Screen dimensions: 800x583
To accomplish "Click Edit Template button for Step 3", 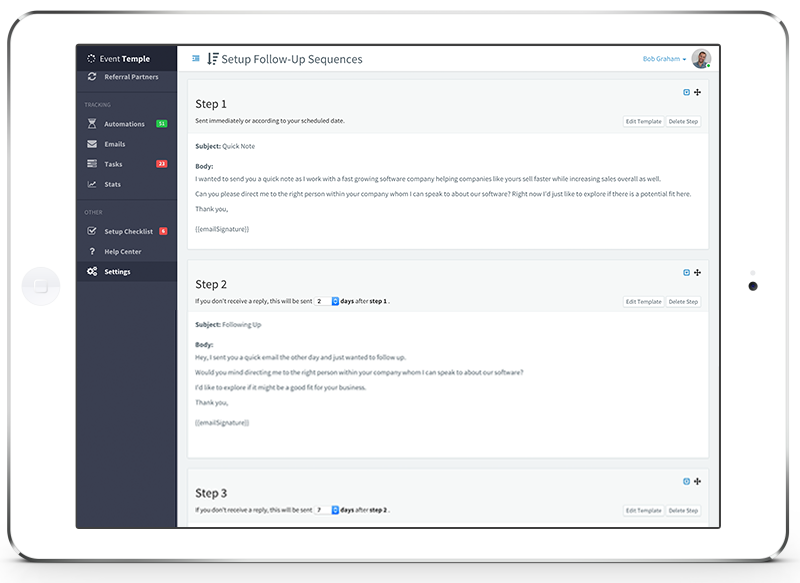I will pos(643,510).
